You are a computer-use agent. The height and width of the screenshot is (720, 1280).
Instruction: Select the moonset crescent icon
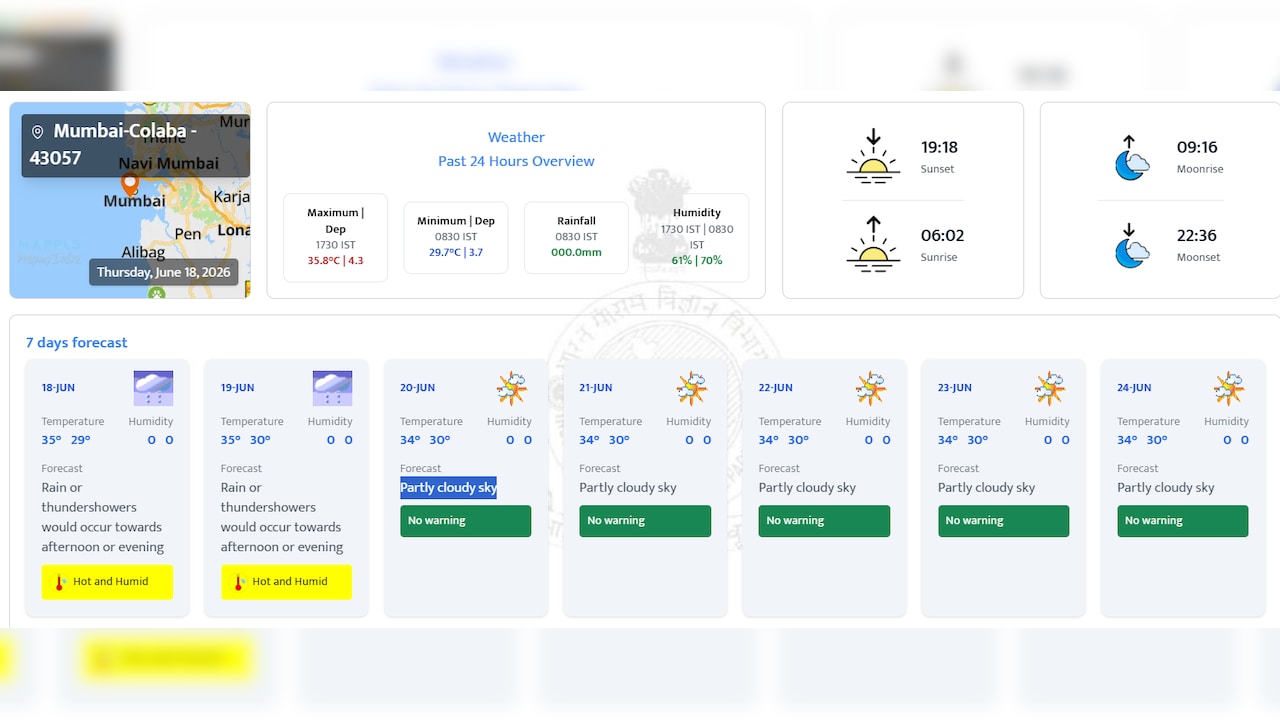pos(1131,245)
